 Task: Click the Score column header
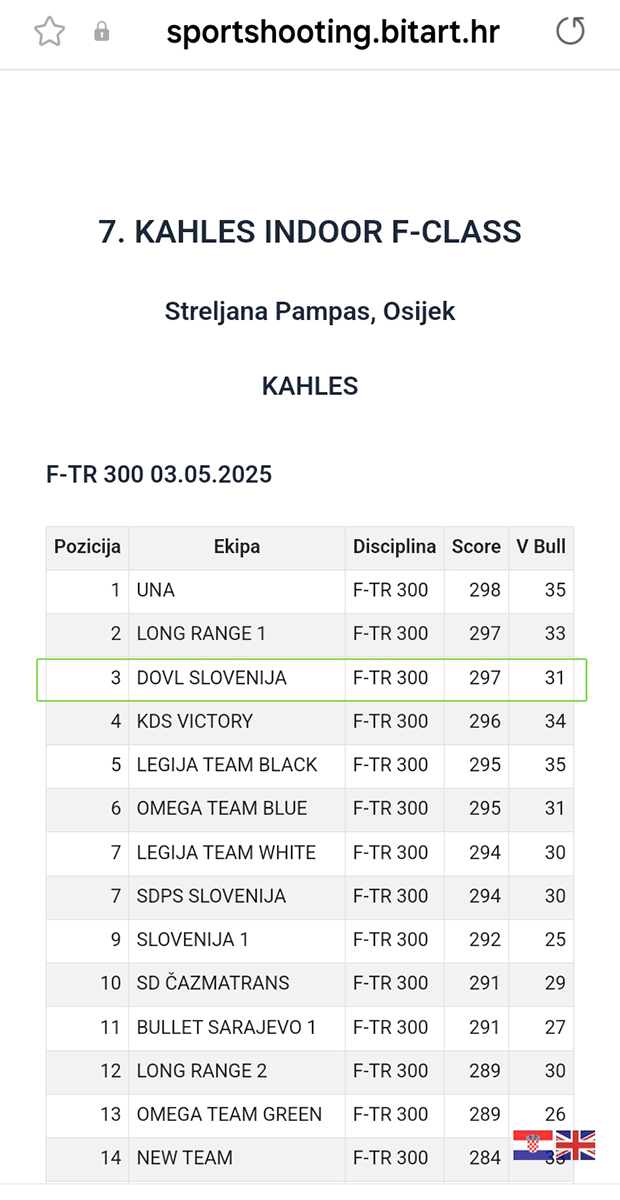476,547
